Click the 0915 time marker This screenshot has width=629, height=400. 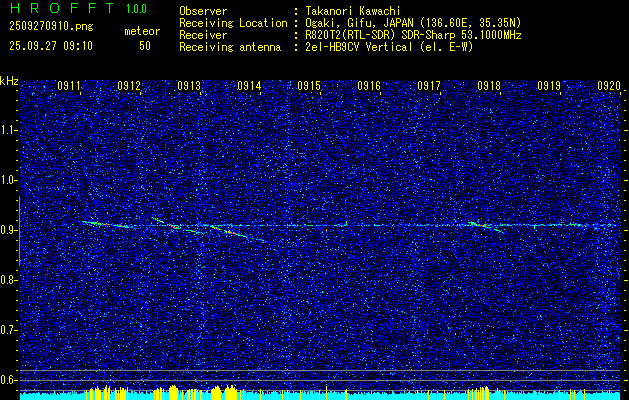click(x=309, y=86)
